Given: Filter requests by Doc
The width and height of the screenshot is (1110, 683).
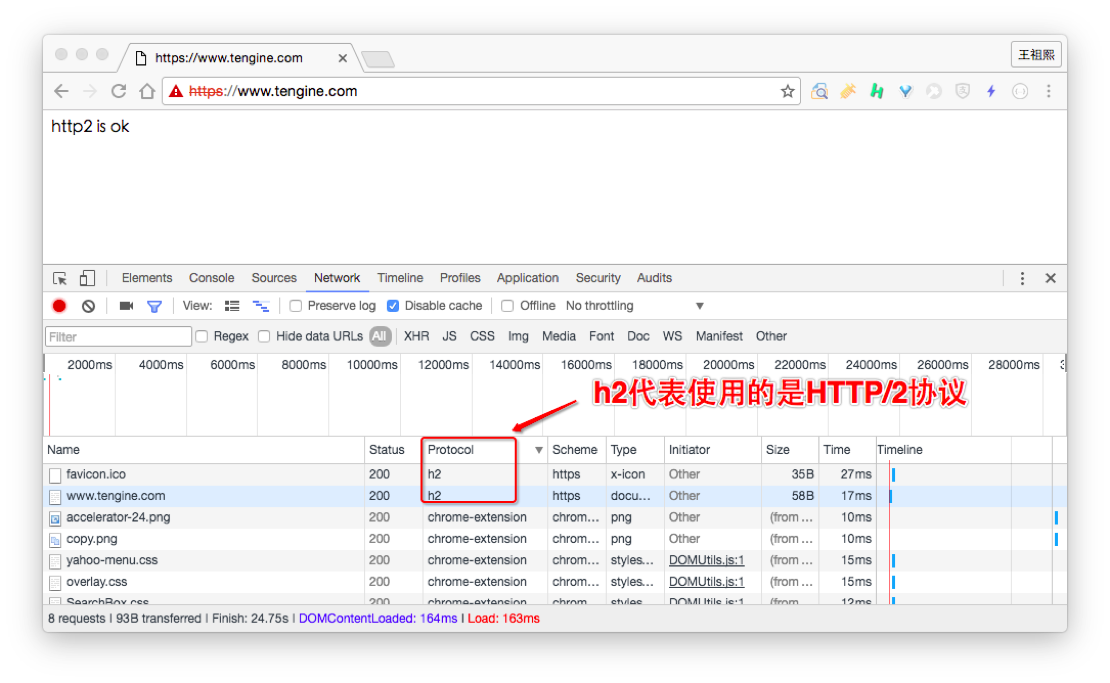Looking at the screenshot, I should (638, 336).
